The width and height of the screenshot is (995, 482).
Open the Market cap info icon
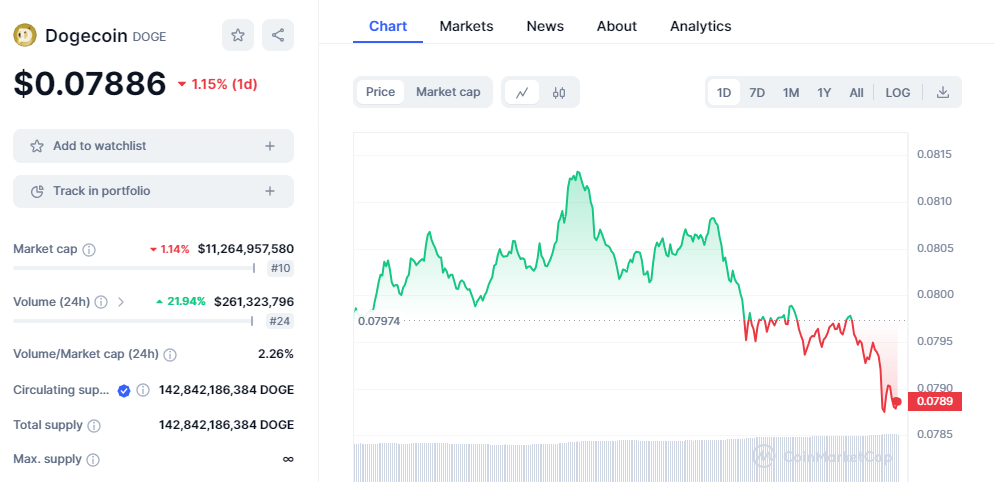tap(89, 250)
